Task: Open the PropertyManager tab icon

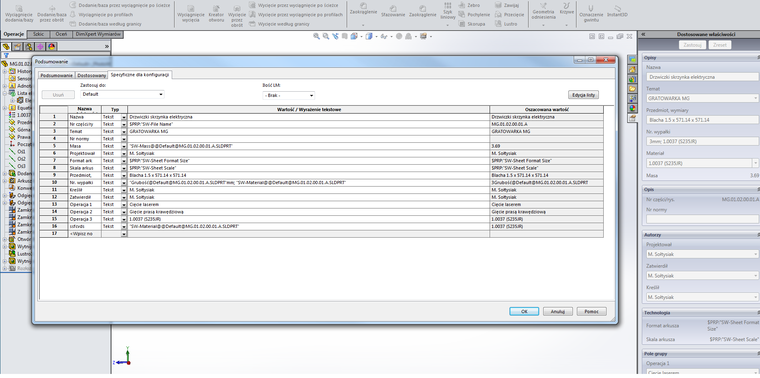Action: coord(17,47)
